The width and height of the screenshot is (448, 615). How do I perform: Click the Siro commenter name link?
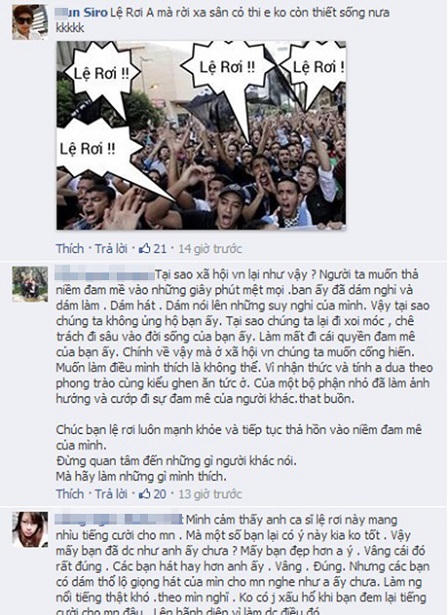(x=82, y=13)
